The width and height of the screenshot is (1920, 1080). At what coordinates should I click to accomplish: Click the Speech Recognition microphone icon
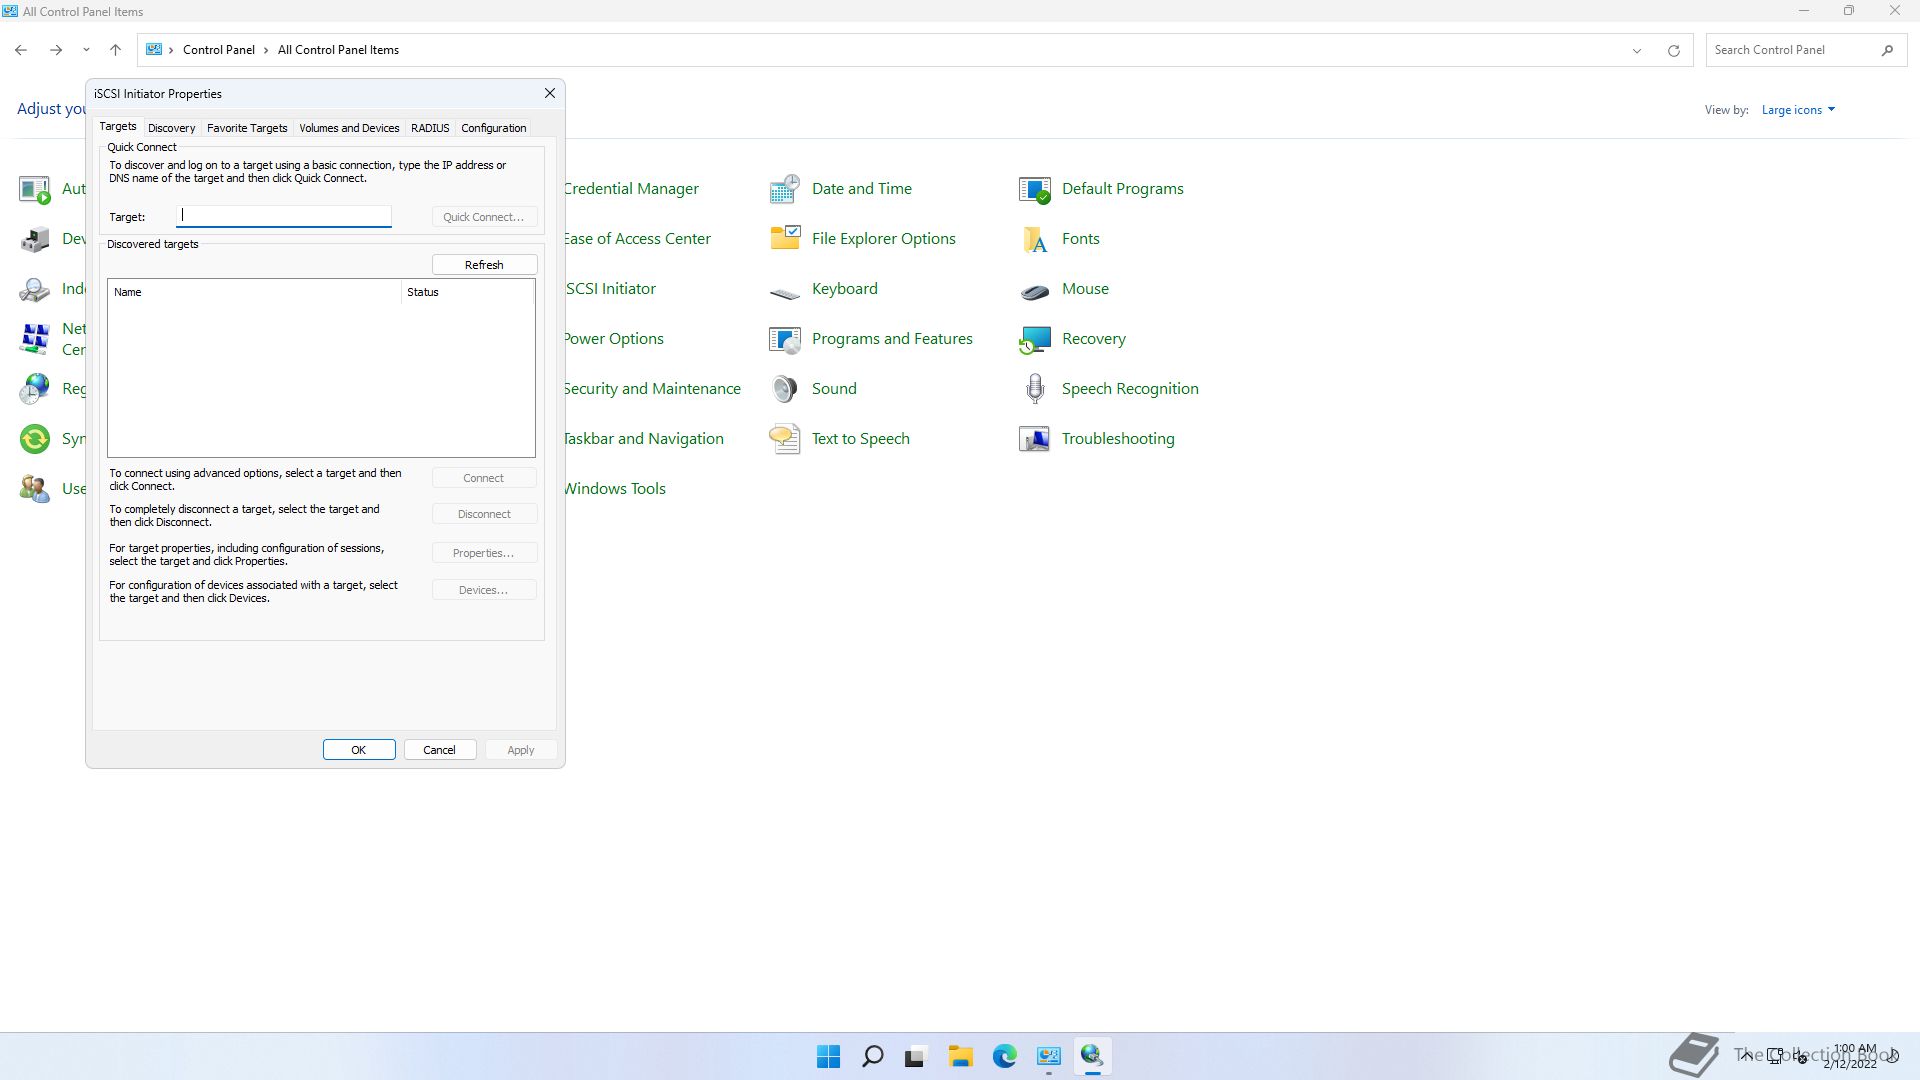[x=1035, y=389]
